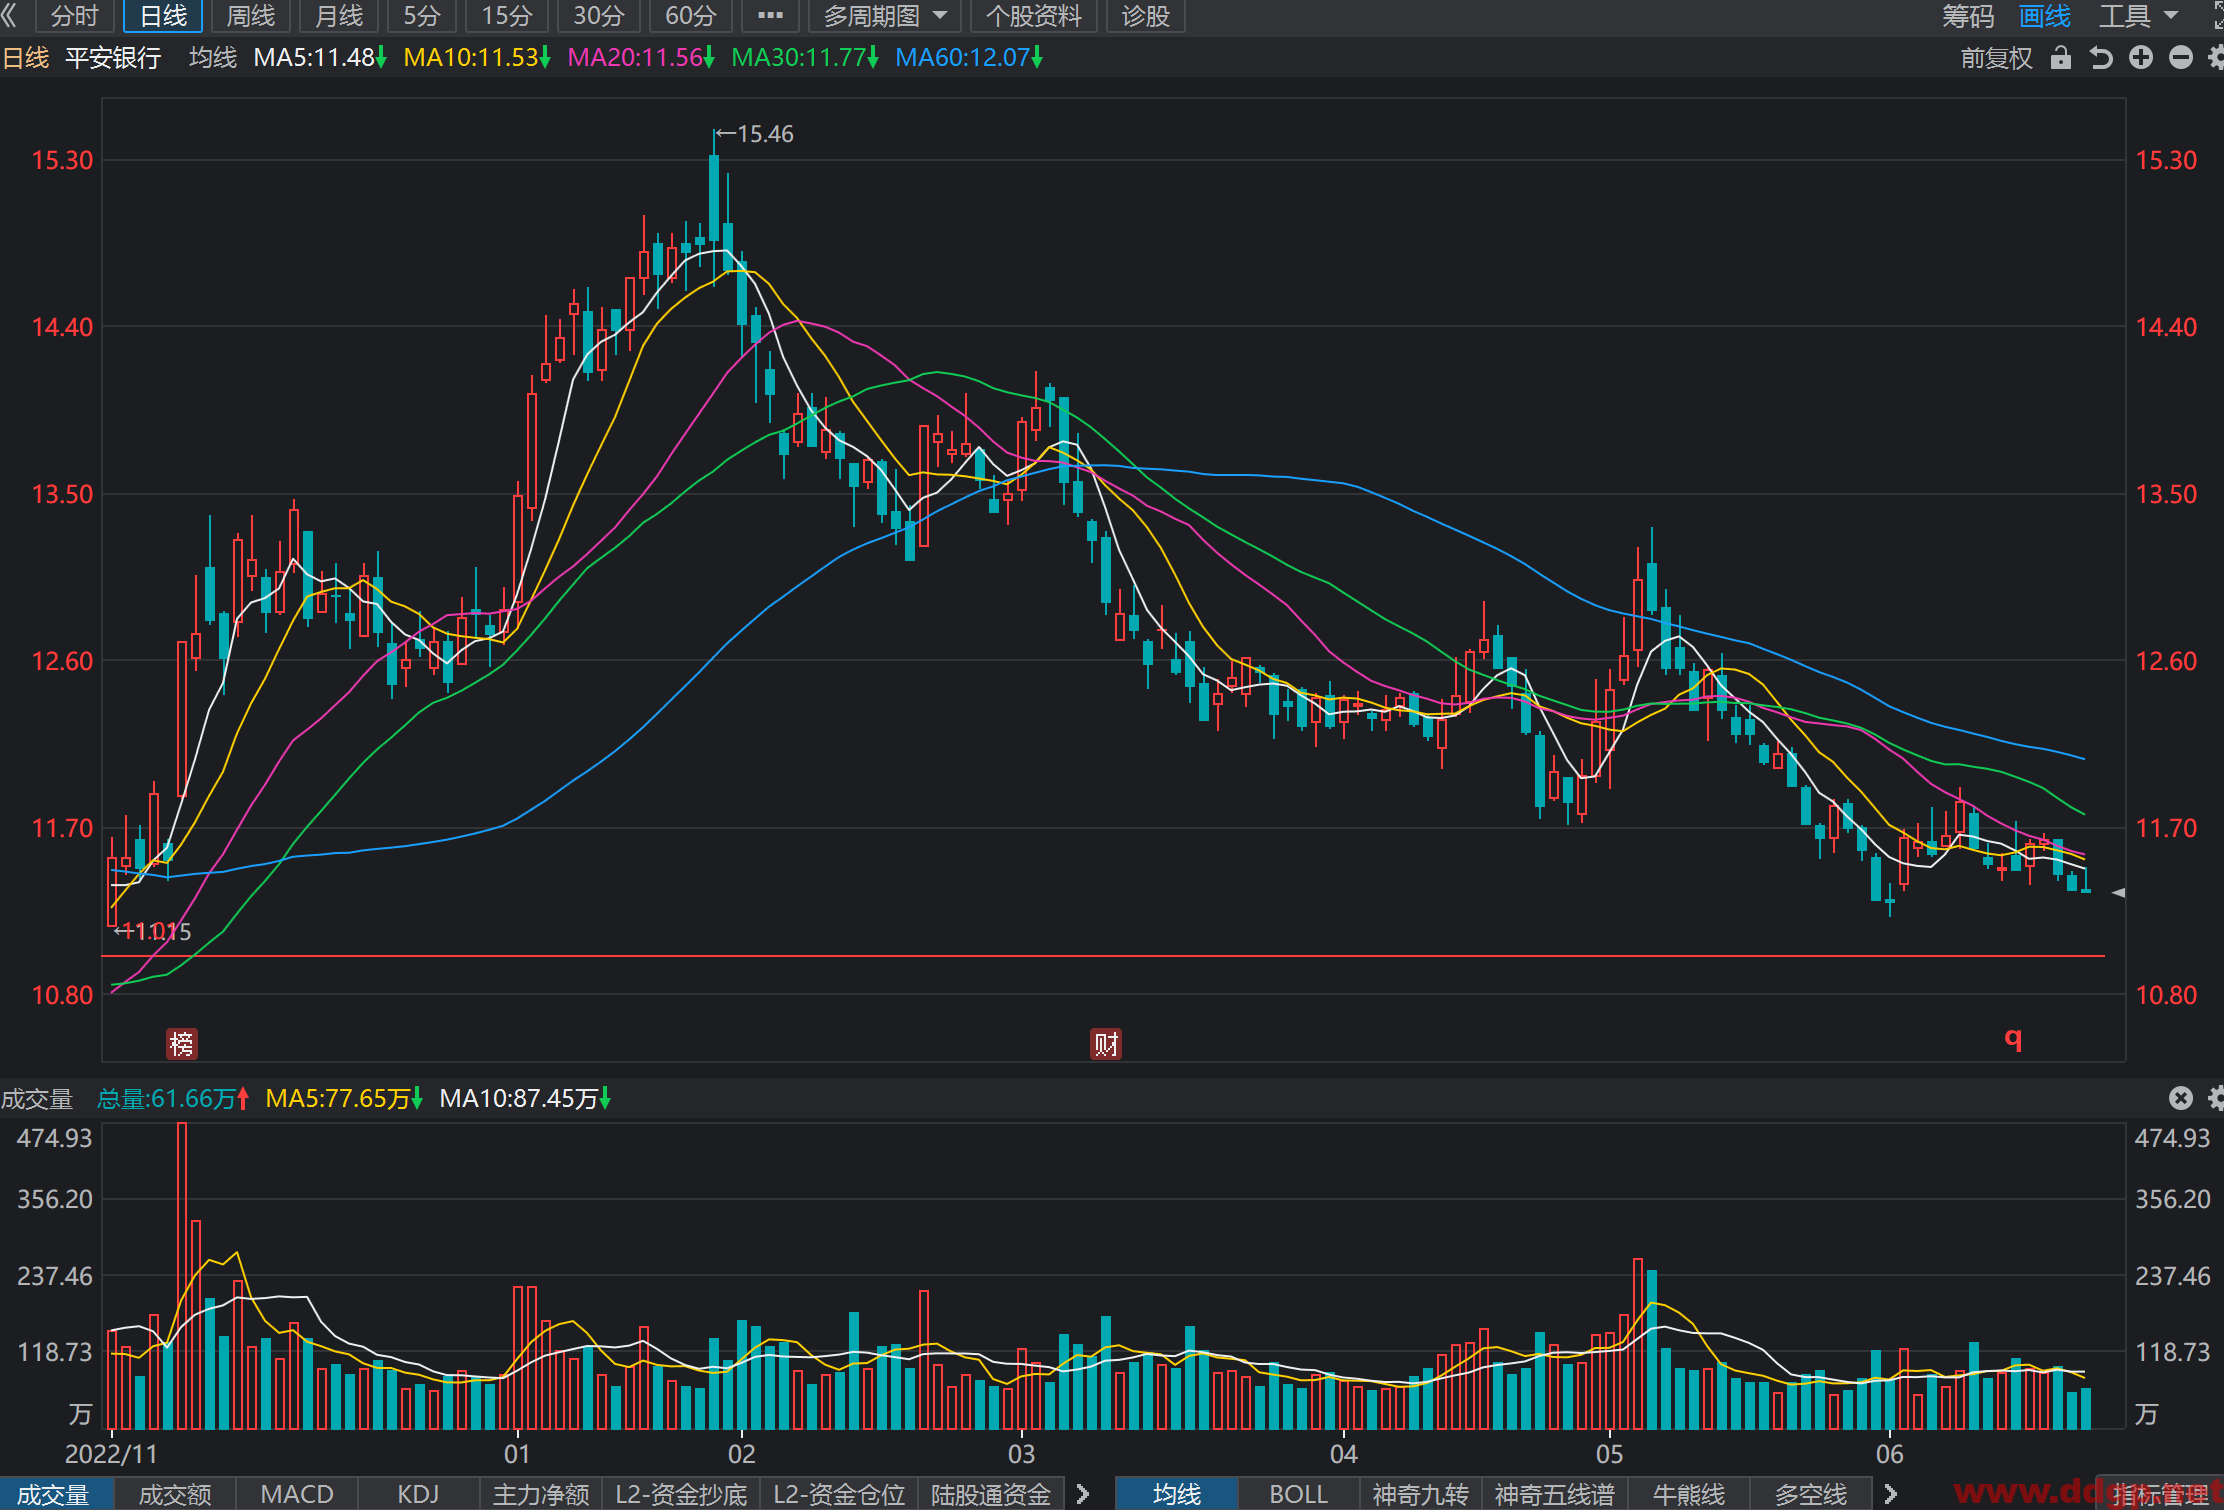Select the 15分 period tab

coord(506,16)
